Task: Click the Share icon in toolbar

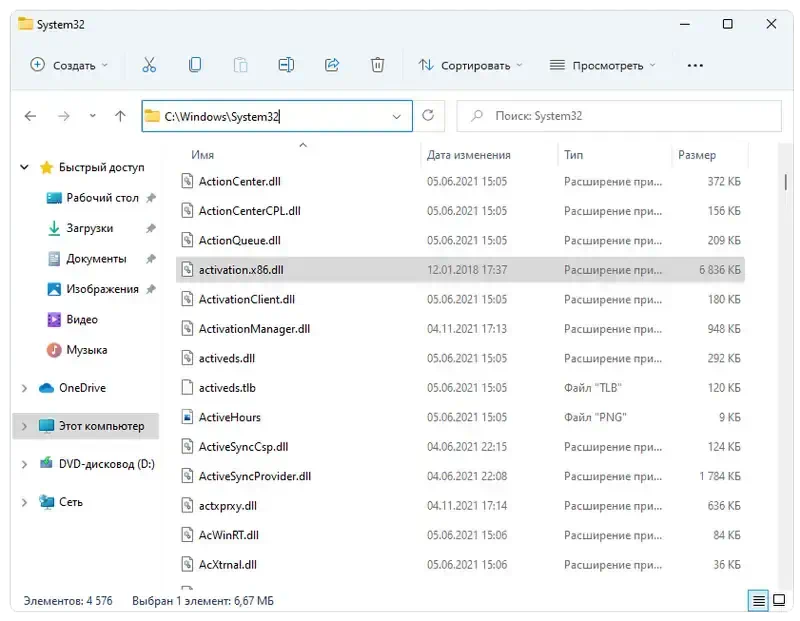Action: pos(332,65)
